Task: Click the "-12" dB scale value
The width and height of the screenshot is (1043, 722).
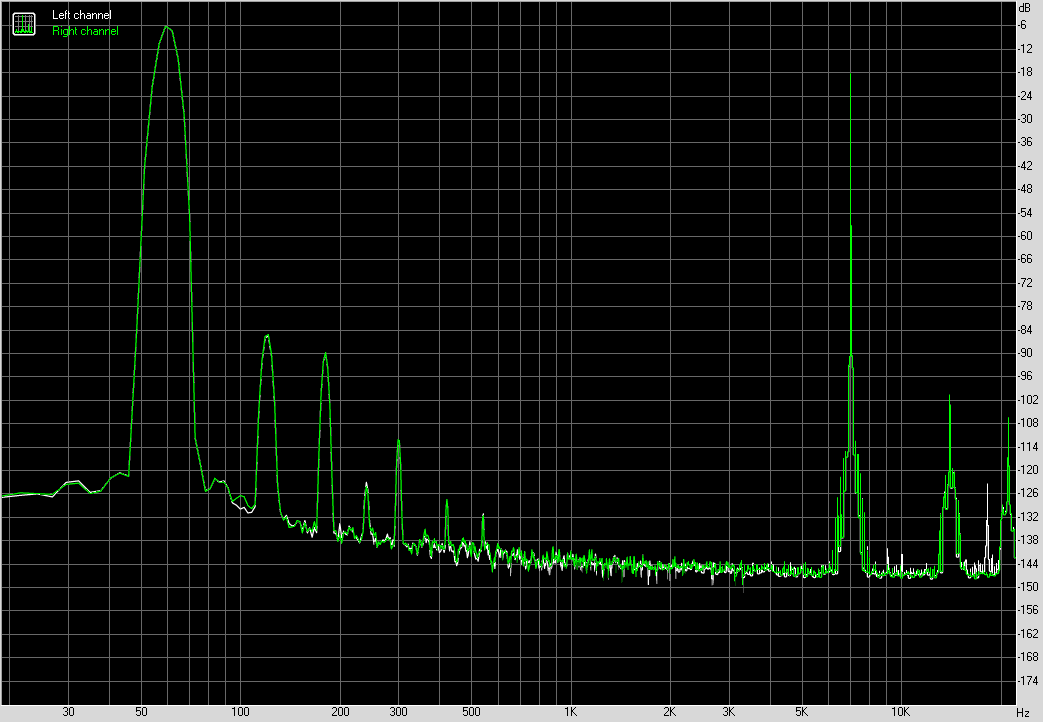Action: [1025, 49]
